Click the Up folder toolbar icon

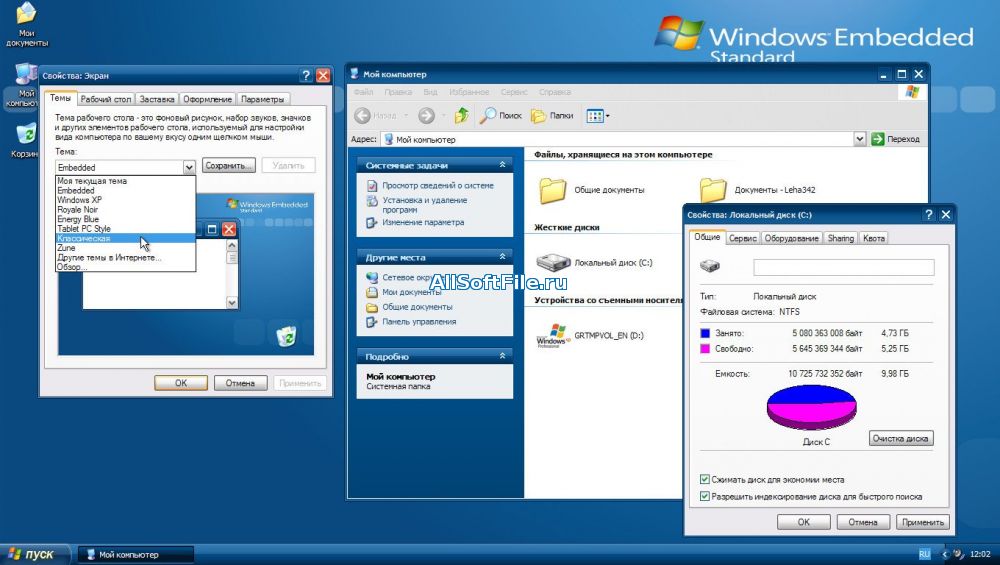pyautogui.click(x=461, y=115)
